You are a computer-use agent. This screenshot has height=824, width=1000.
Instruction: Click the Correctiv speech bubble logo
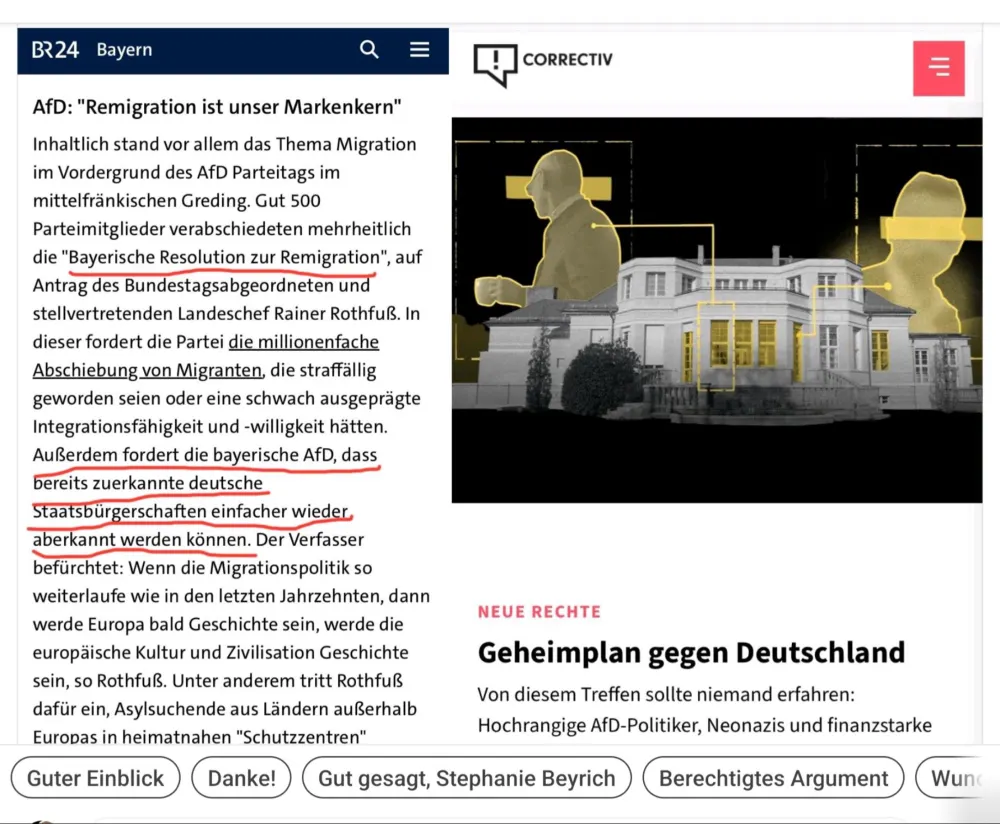click(494, 64)
